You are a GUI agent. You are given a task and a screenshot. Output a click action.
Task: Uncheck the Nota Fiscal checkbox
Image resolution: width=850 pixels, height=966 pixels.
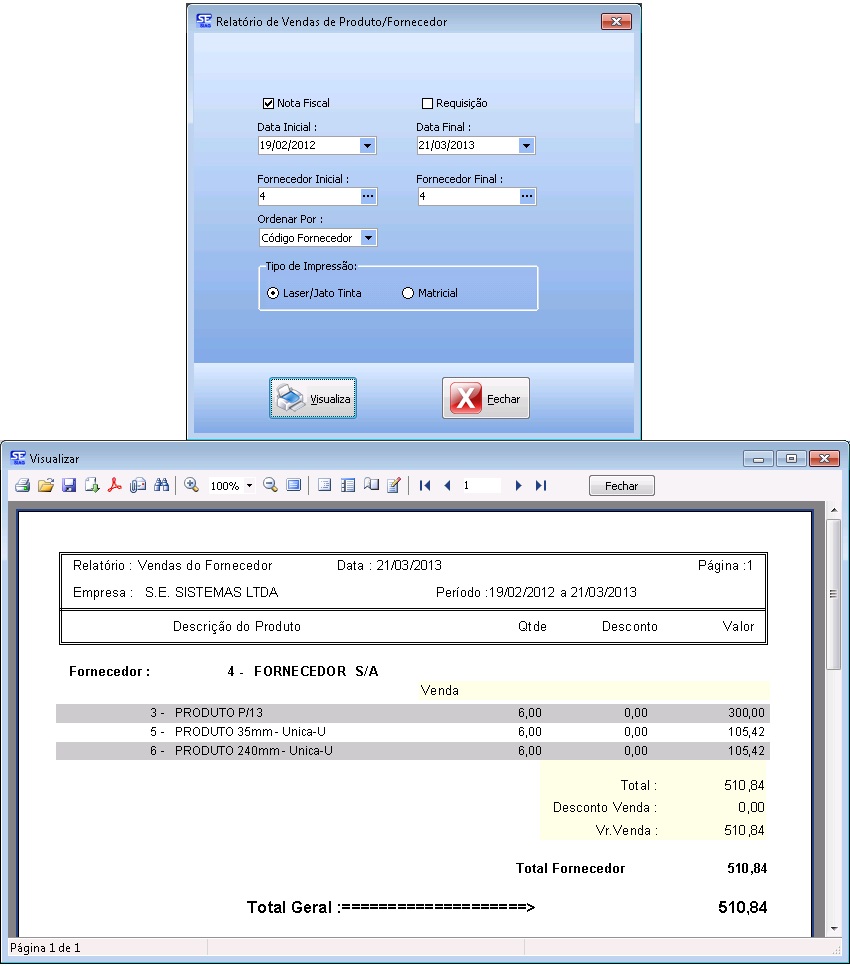tap(268, 103)
